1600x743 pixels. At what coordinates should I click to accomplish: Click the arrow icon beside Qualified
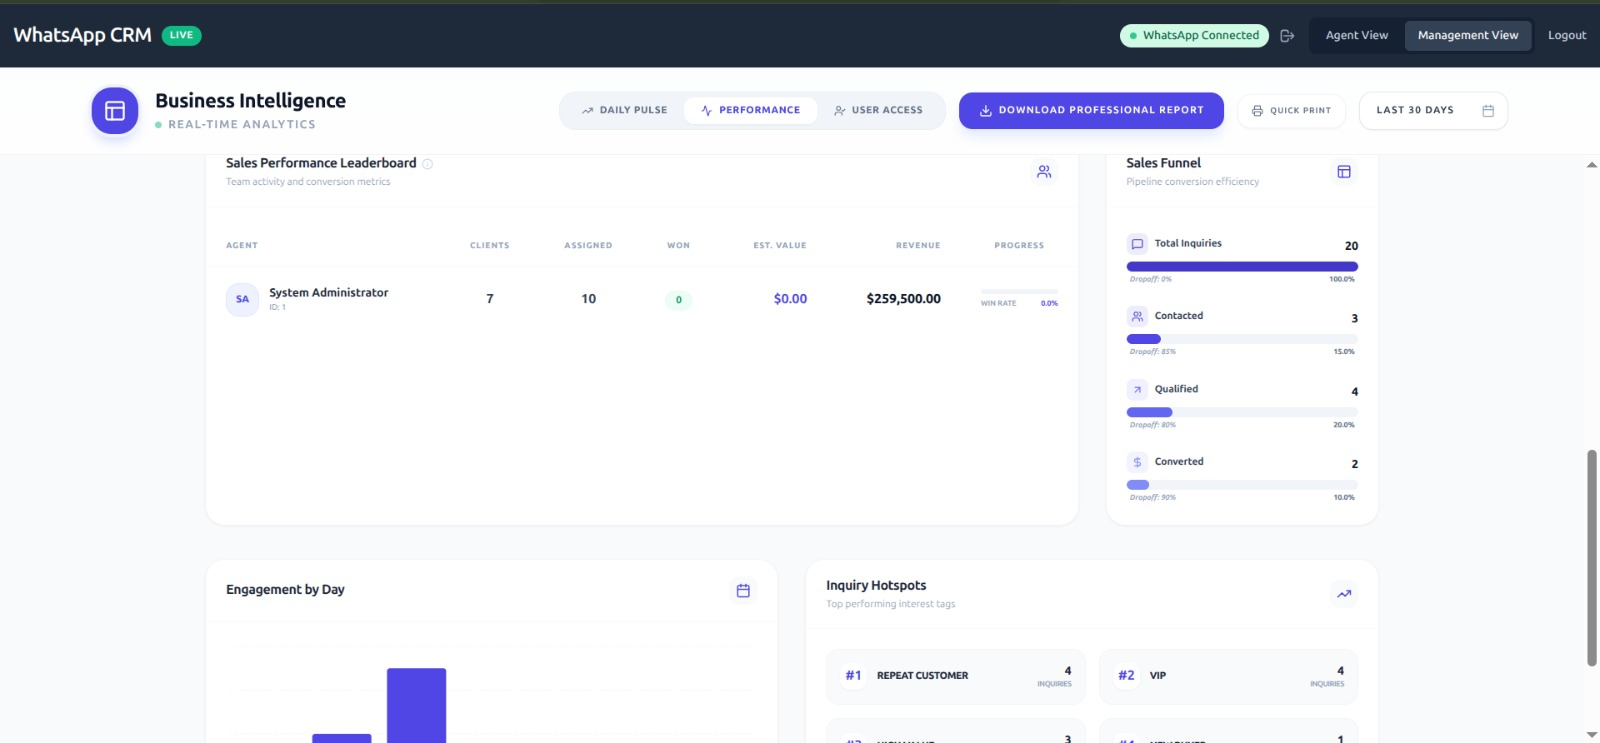1137,390
